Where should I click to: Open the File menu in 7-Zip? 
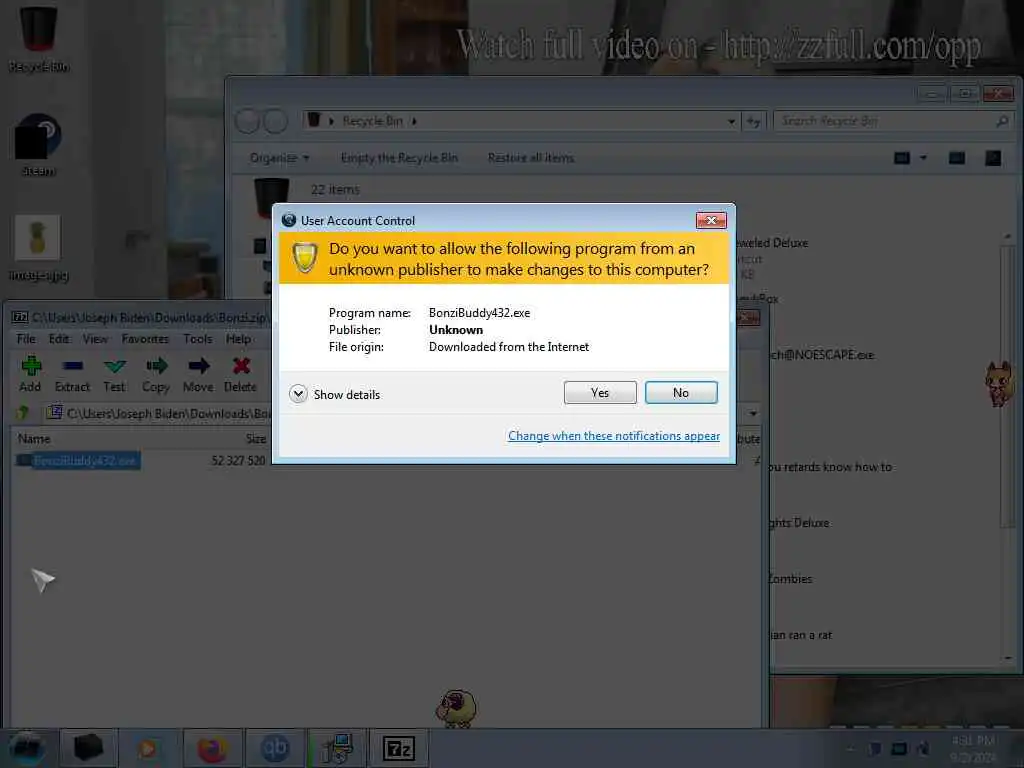[x=26, y=339]
